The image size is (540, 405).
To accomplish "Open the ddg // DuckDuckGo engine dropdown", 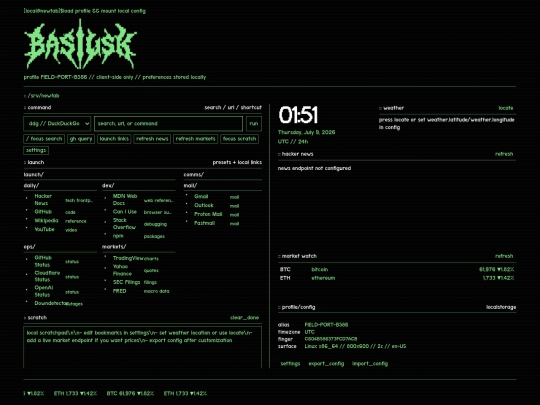I will [57, 124].
